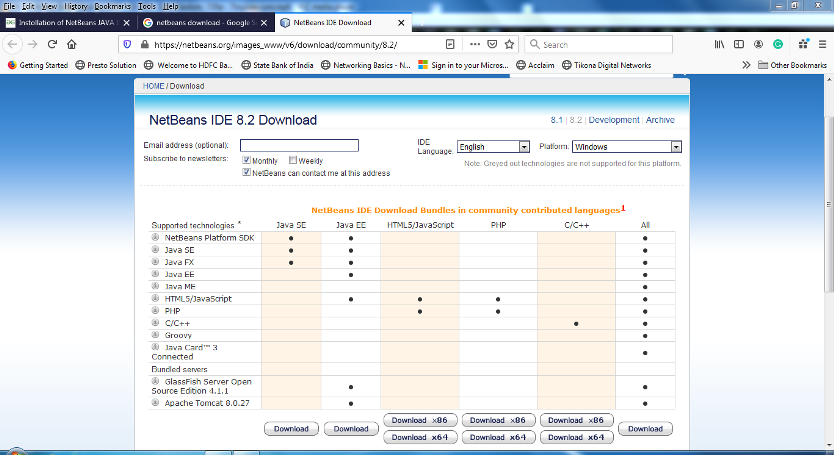Click info icon beside NetBeans Platform SDK

pos(155,237)
